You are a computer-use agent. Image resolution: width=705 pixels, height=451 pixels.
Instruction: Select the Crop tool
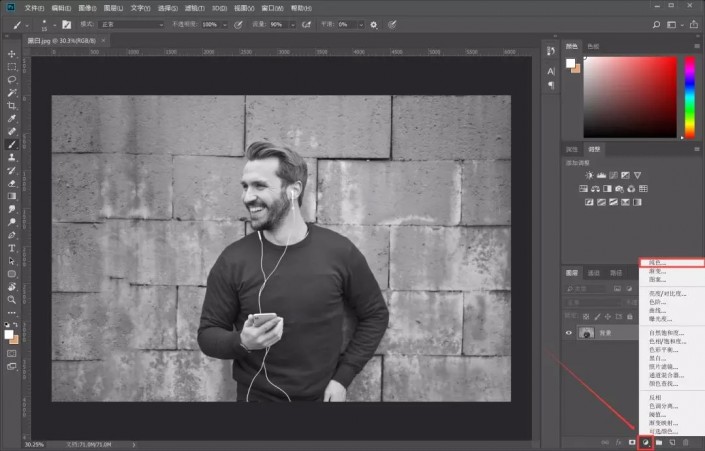tap(12, 105)
